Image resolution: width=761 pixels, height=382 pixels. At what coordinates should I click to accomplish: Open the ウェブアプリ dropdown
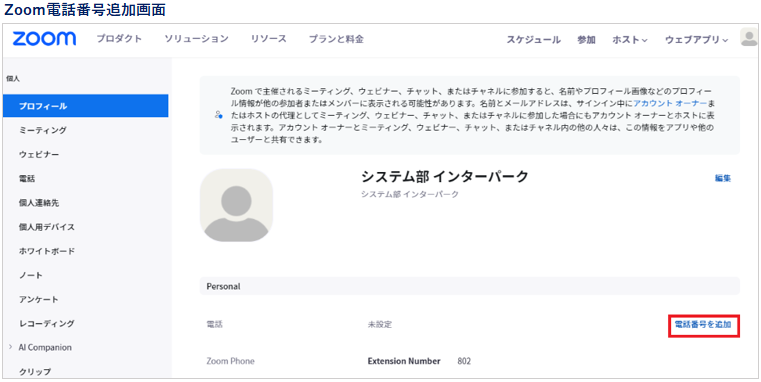[x=696, y=40]
